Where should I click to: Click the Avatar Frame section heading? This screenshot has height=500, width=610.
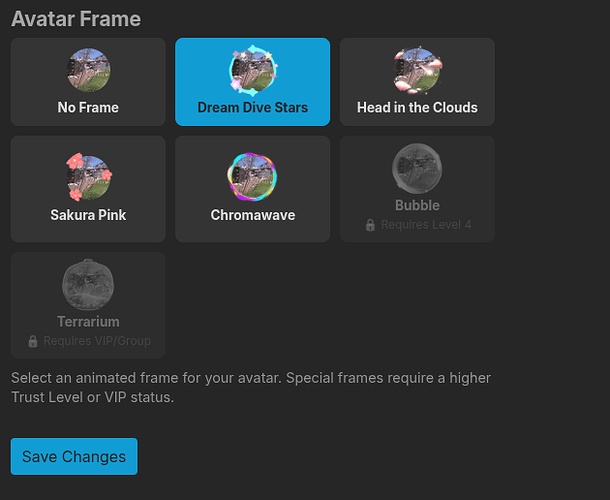pos(76,19)
